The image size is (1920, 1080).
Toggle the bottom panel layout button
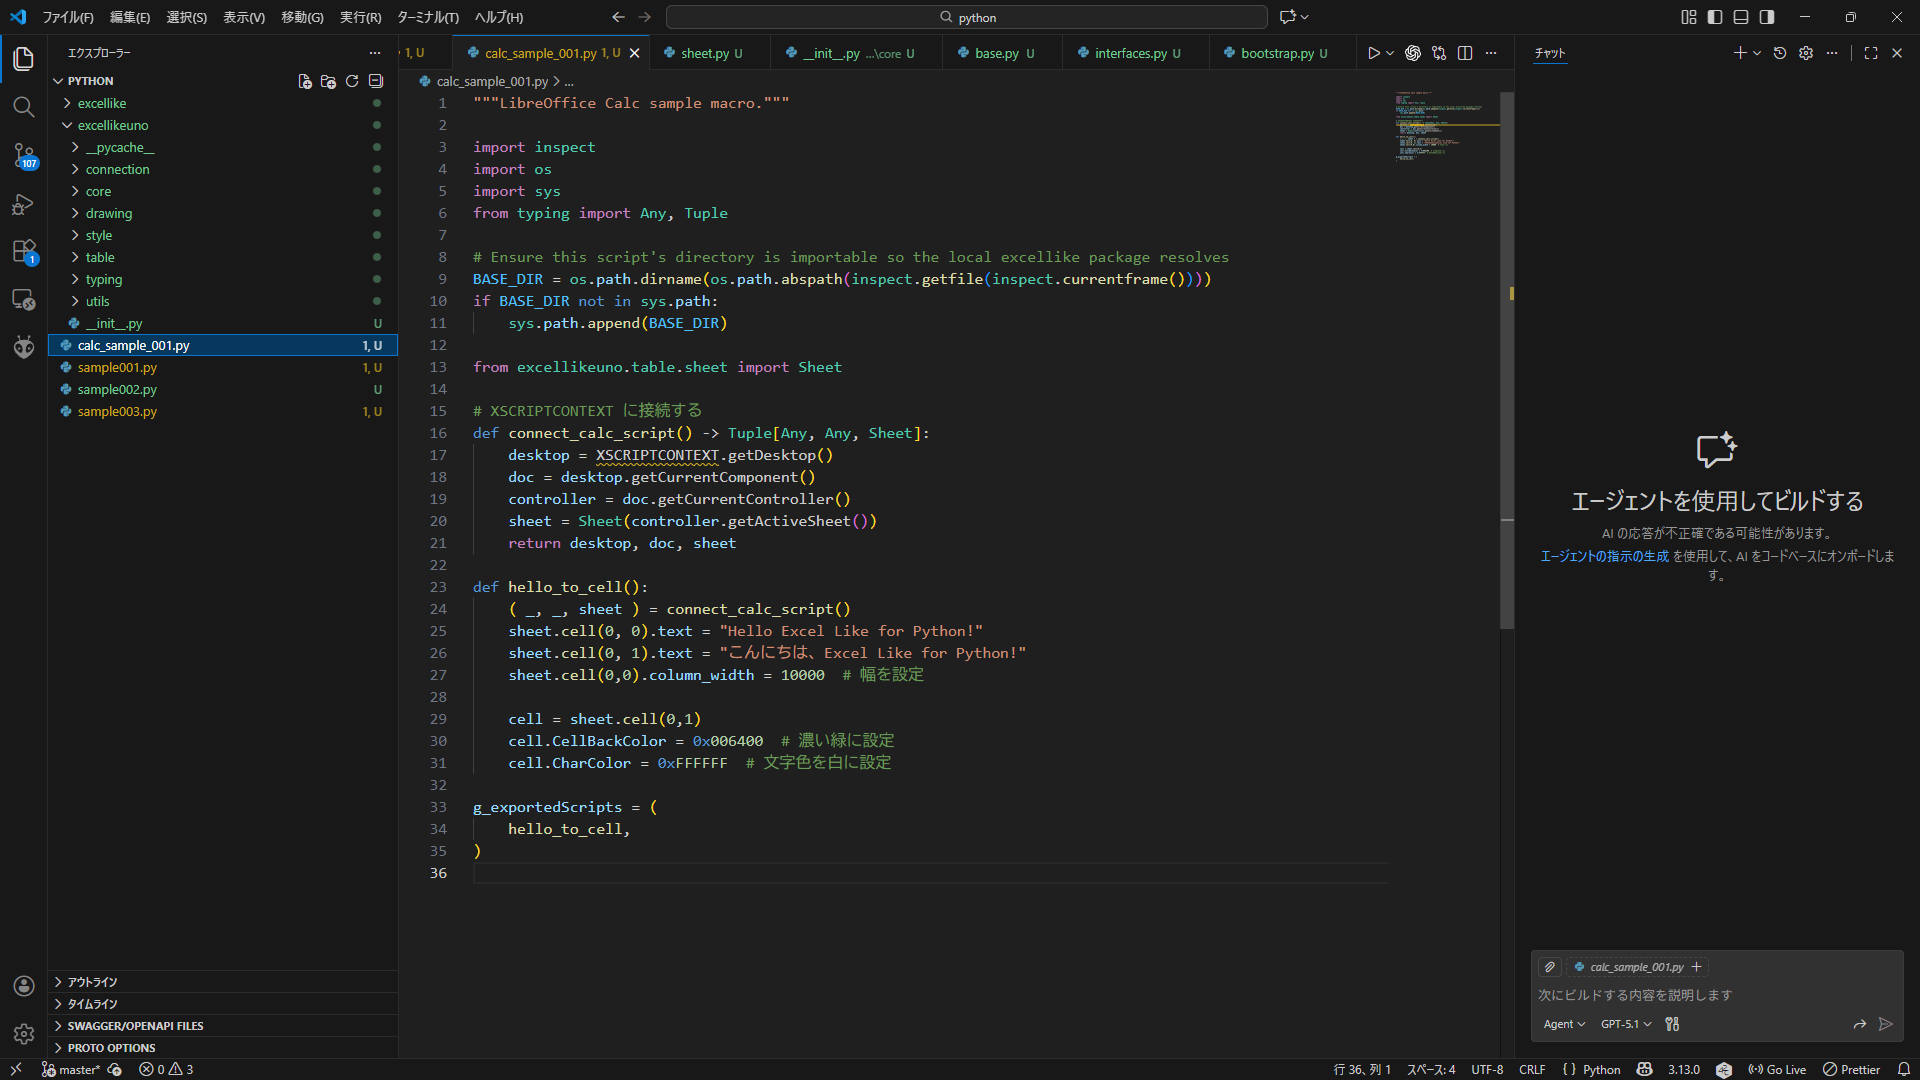pos(1741,17)
